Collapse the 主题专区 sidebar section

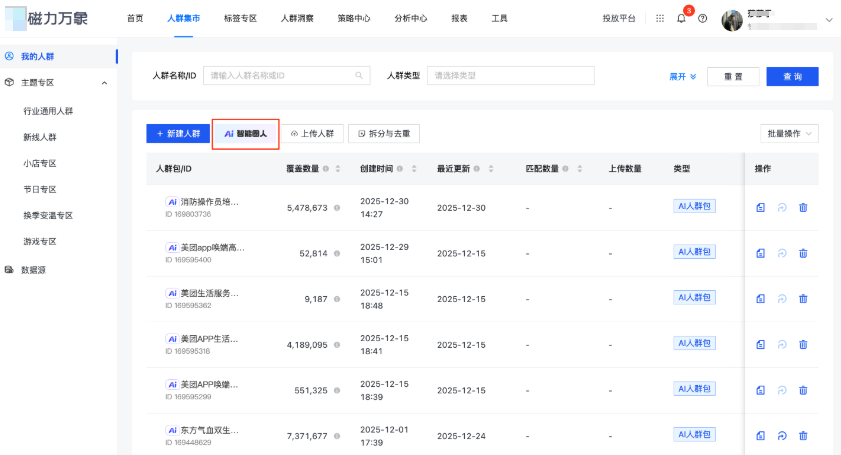pos(104,83)
